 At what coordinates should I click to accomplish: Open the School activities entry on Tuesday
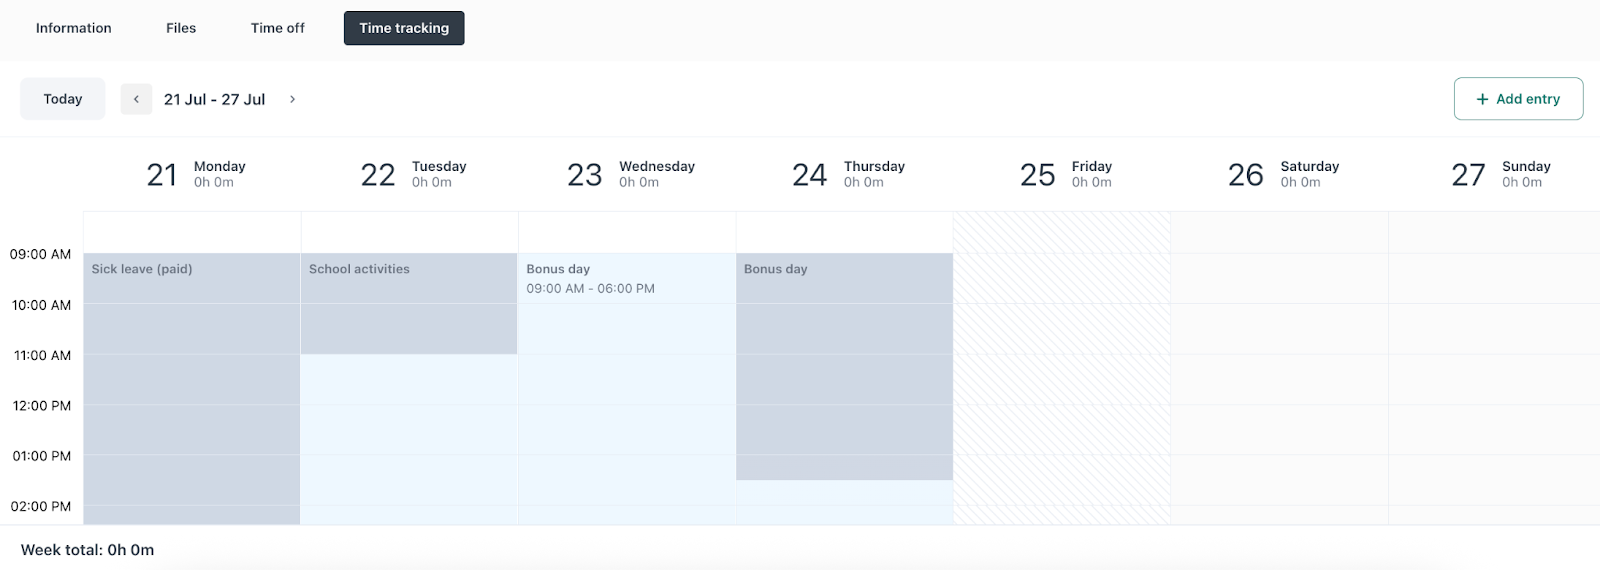coord(409,303)
